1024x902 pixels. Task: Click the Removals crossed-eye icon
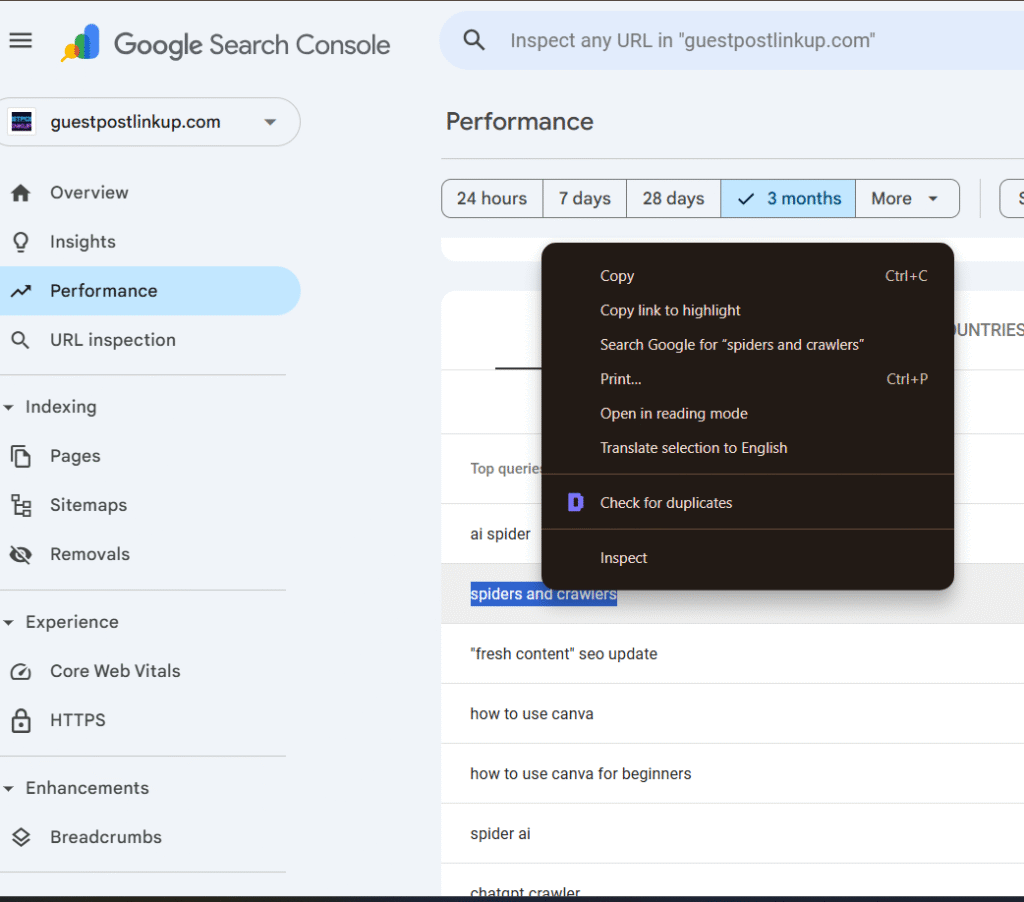[20, 554]
